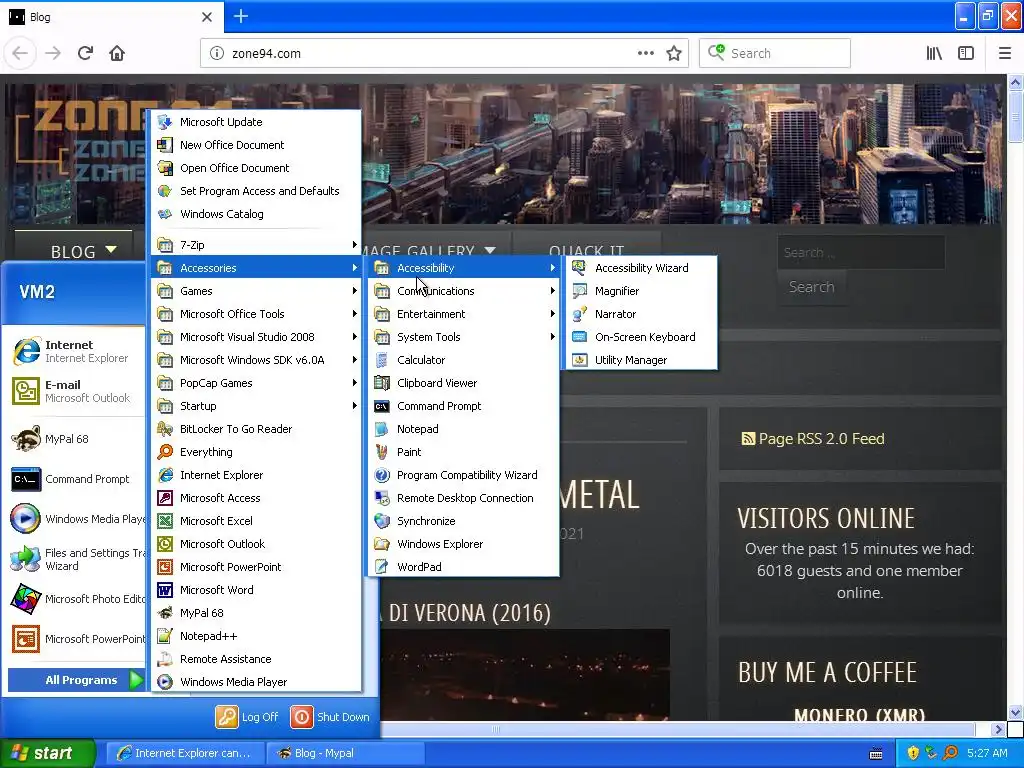Expand Microsoft Windows SDK v6.0A folder
The height and width of the screenshot is (768, 1024).
pyautogui.click(x=256, y=360)
